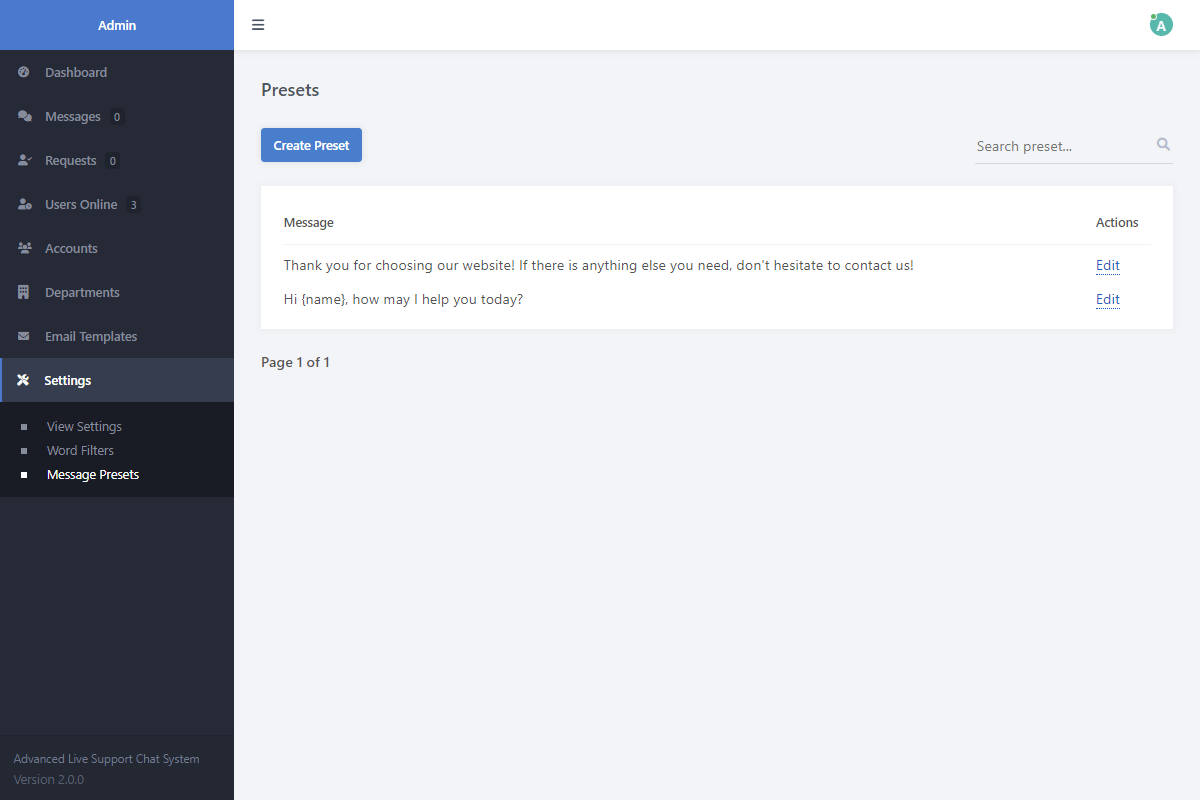Click the Presets page heading

[290, 90]
